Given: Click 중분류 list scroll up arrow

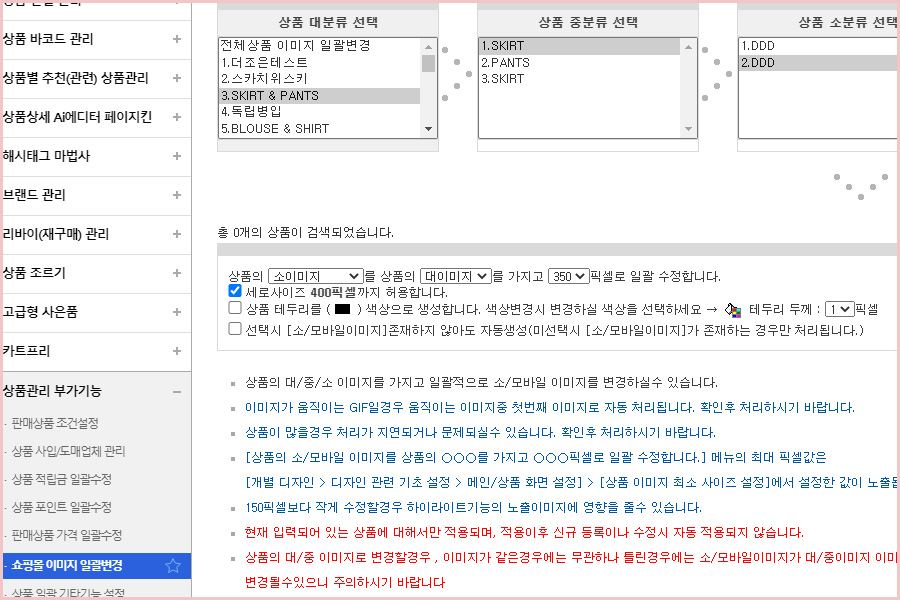Looking at the screenshot, I should (x=688, y=46).
